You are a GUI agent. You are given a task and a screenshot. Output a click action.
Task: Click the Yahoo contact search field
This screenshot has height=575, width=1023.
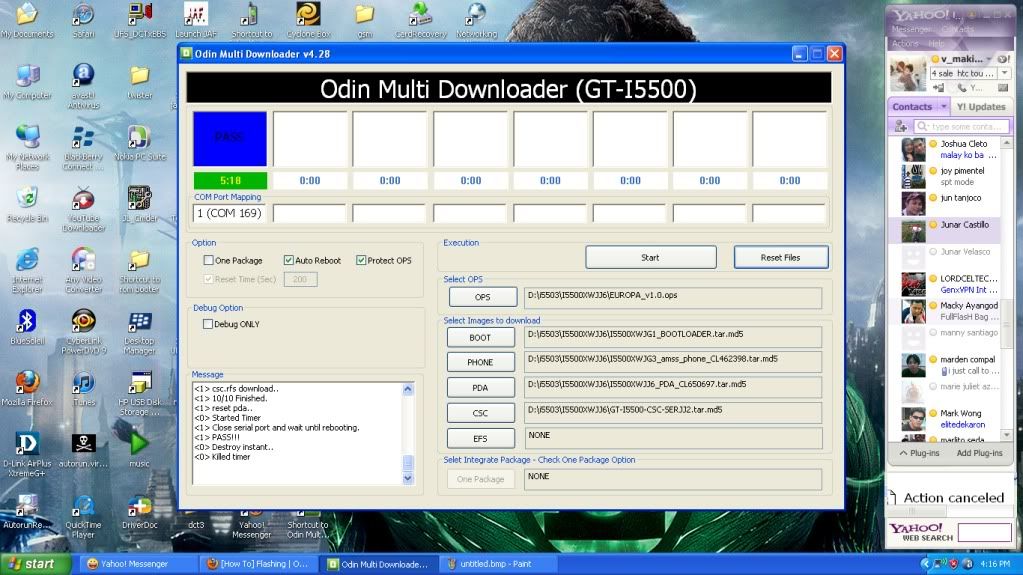[961, 127]
